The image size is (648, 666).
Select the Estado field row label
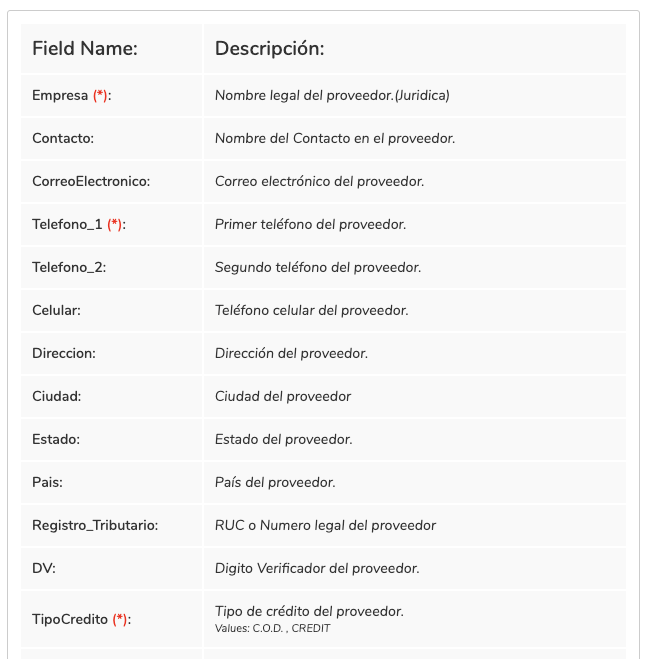[56, 439]
